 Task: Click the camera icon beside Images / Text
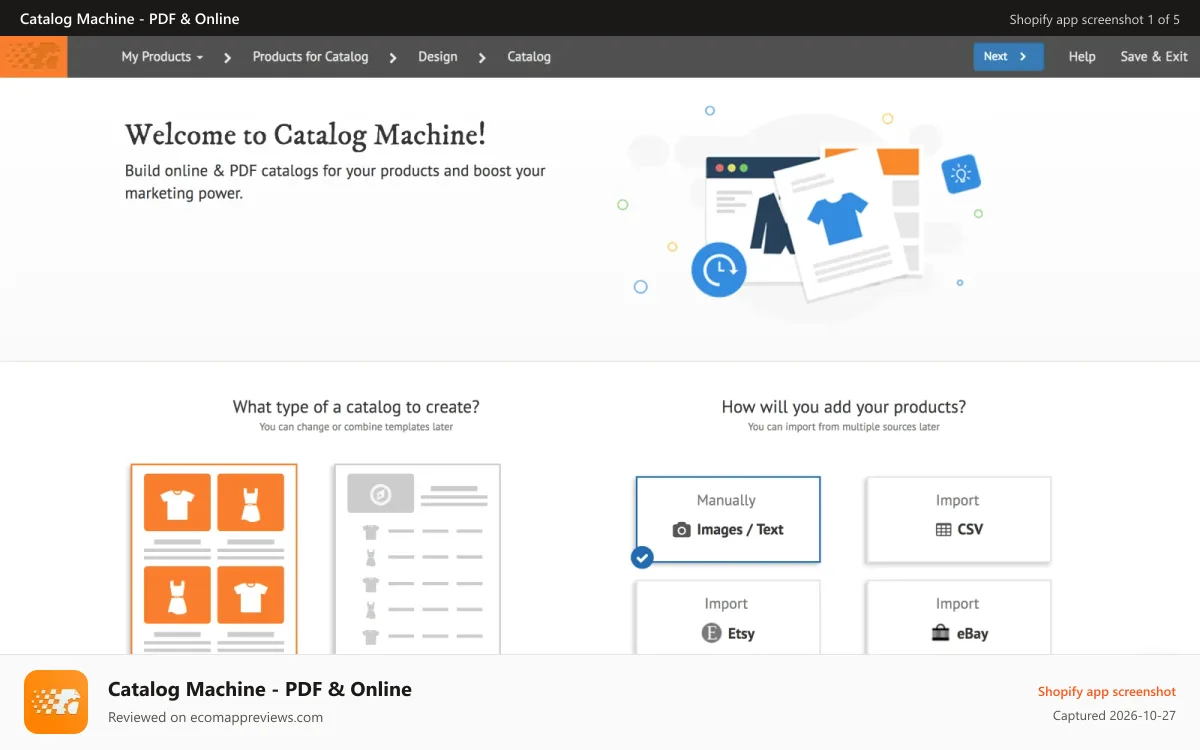point(681,530)
